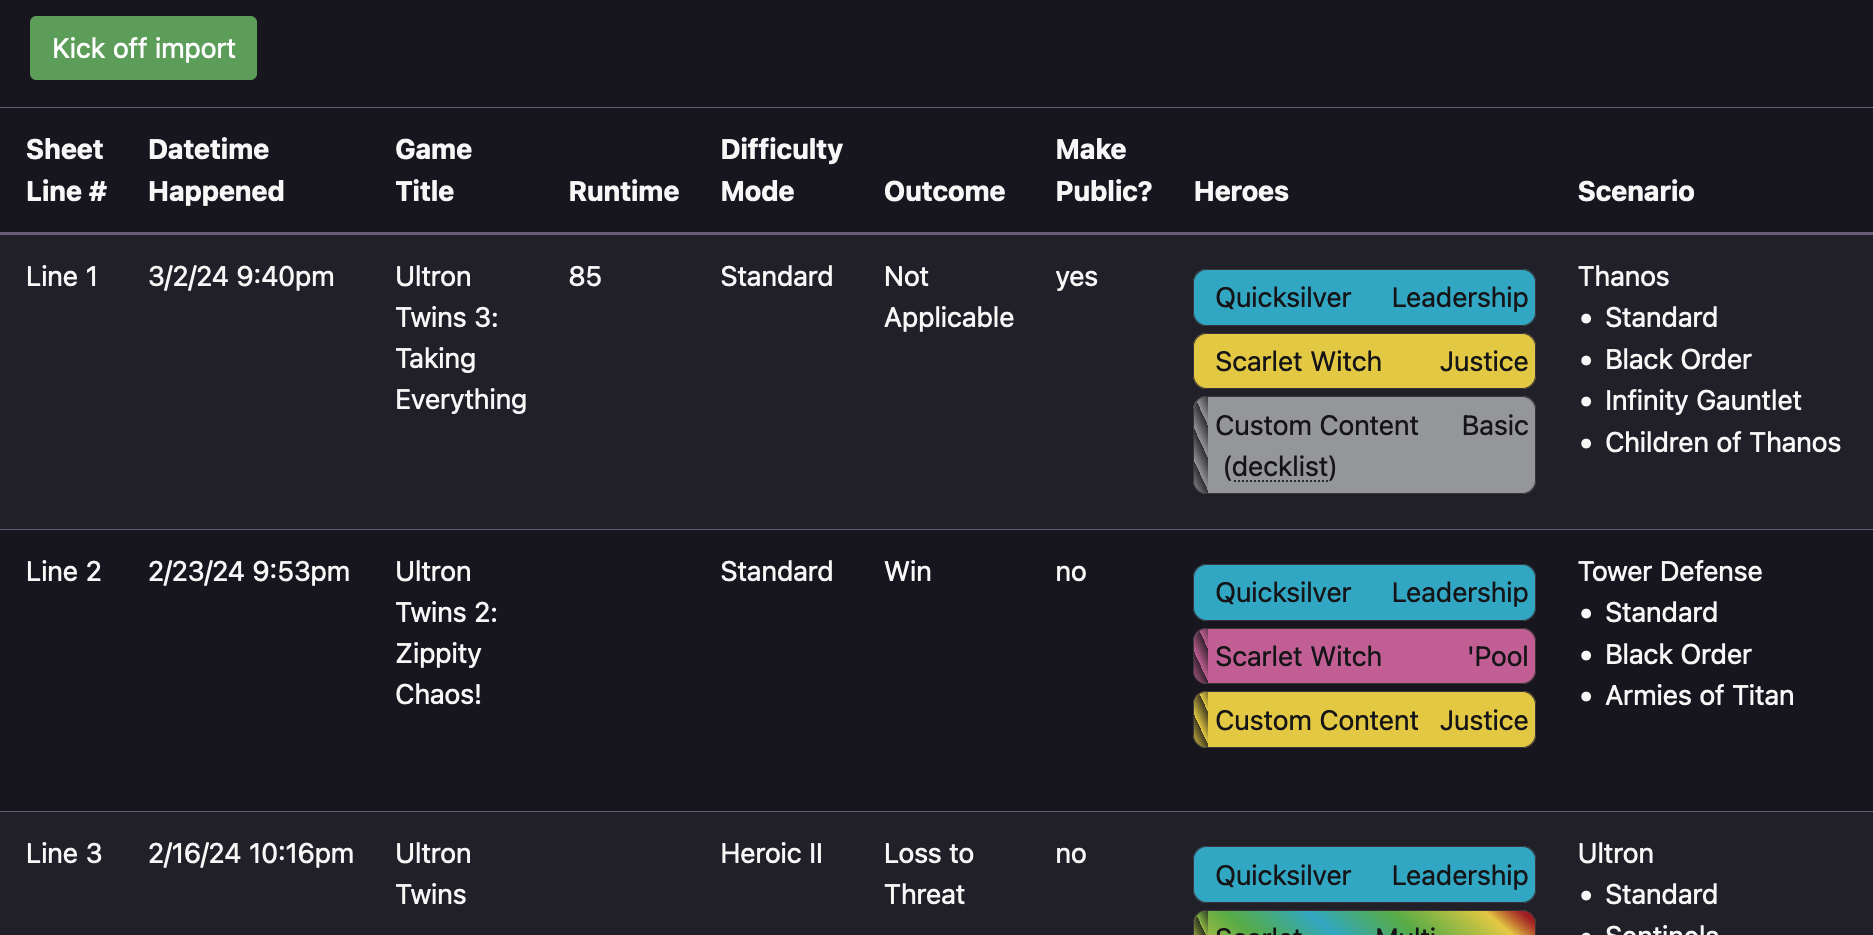The width and height of the screenshot is (1873, 935).
Task: Select the Quicksilver Leadership hero badge on Line 1
Action: click(1363, 297)
